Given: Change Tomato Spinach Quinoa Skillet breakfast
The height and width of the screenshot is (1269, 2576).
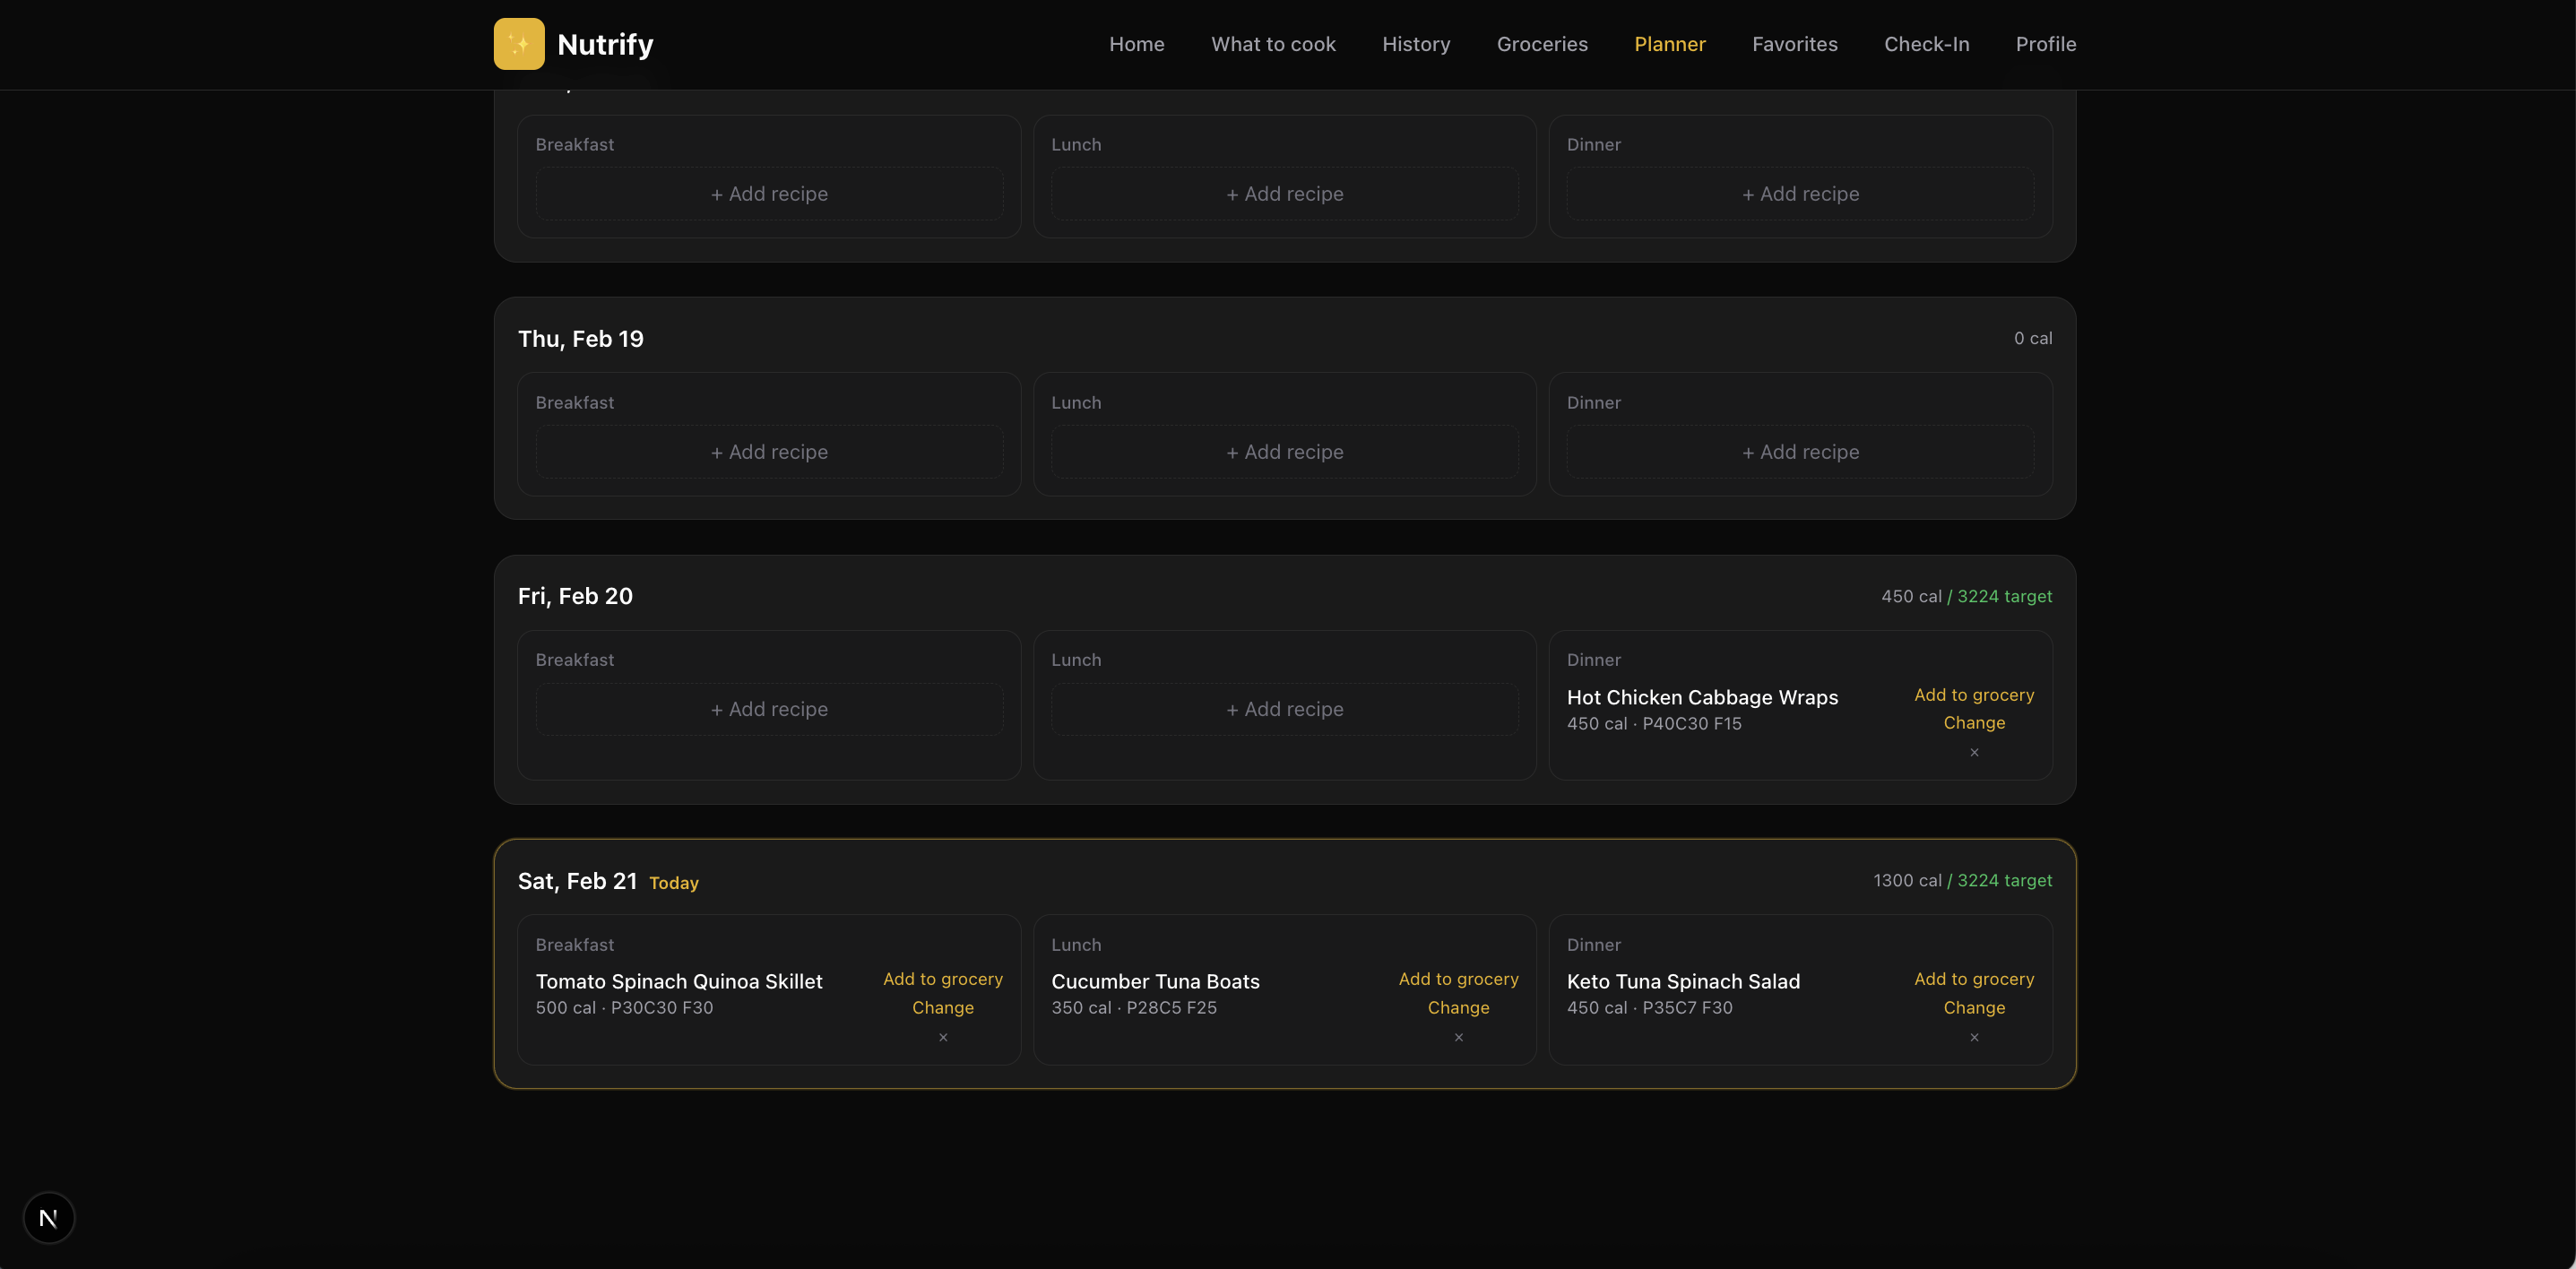Looking at the screenshot, I should 942,1007.
